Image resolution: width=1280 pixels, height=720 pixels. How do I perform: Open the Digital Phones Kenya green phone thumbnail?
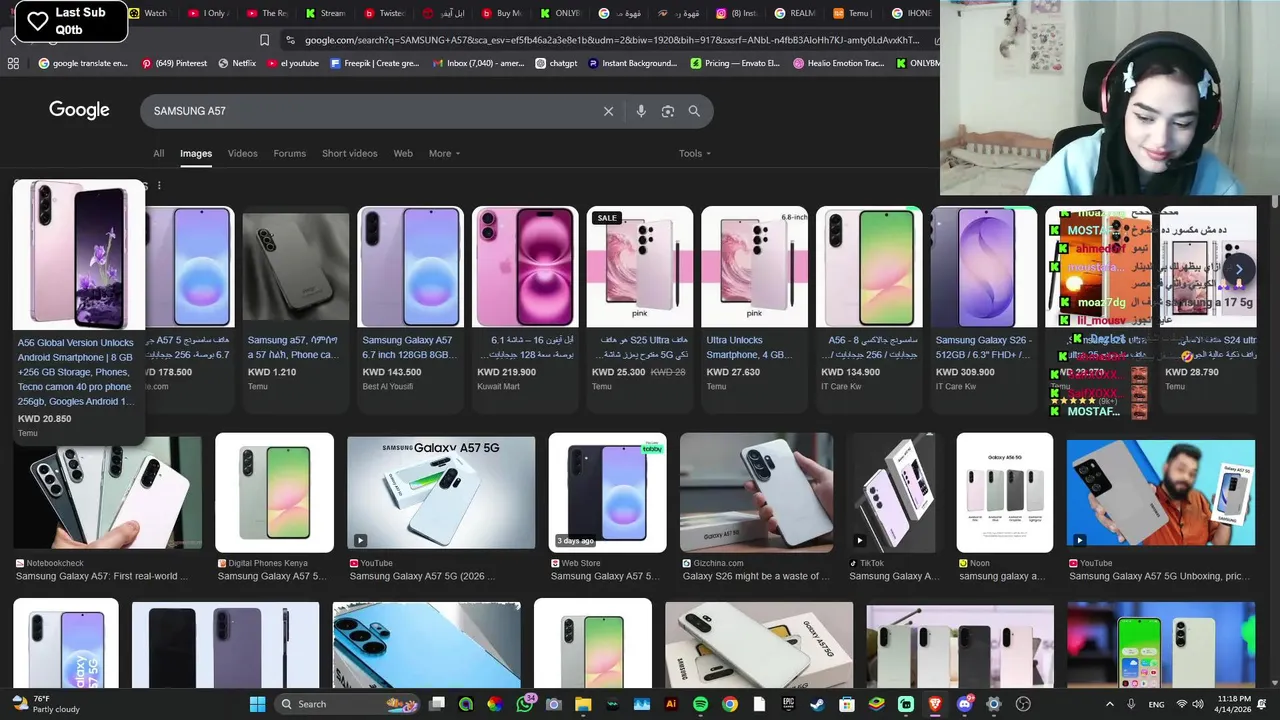(x=274, y=492)
